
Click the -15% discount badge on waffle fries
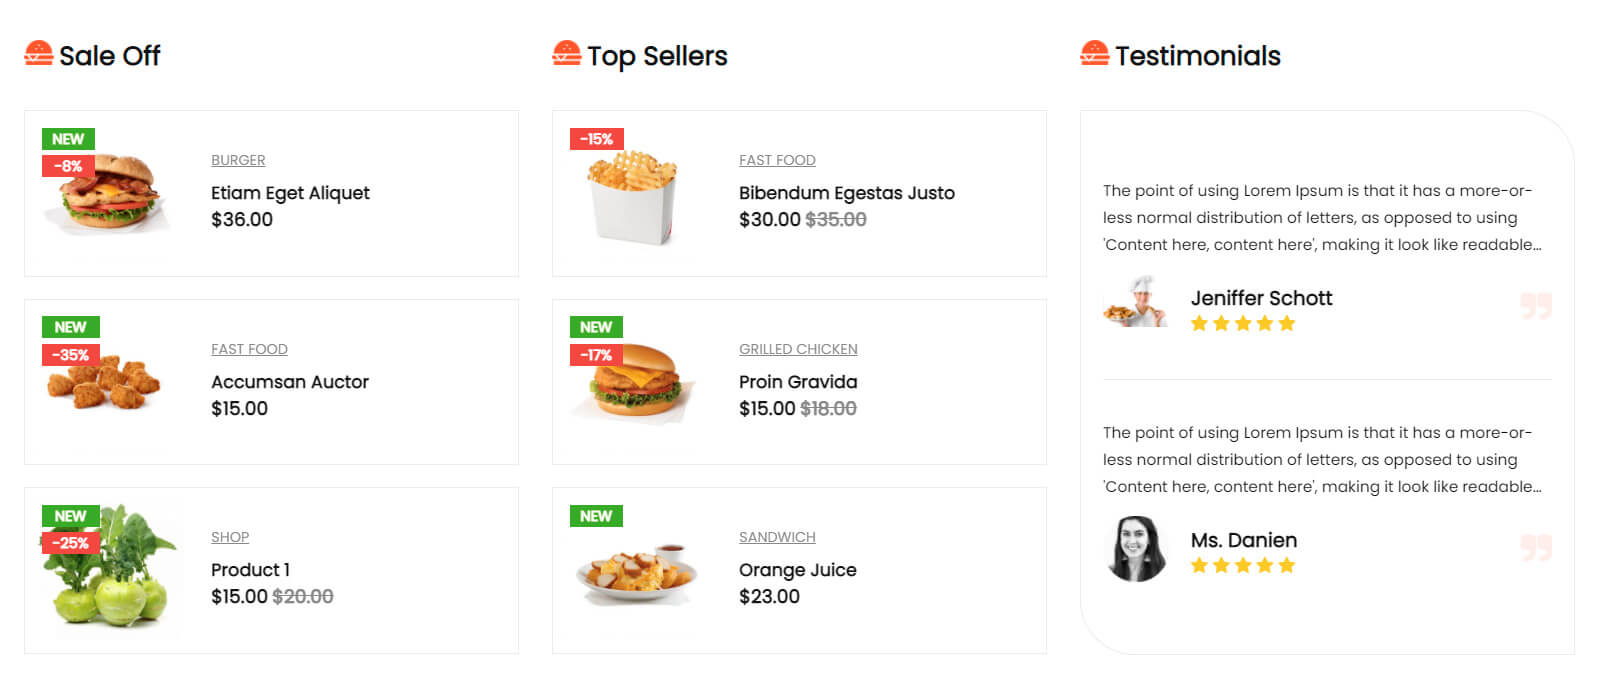(597, 139)
